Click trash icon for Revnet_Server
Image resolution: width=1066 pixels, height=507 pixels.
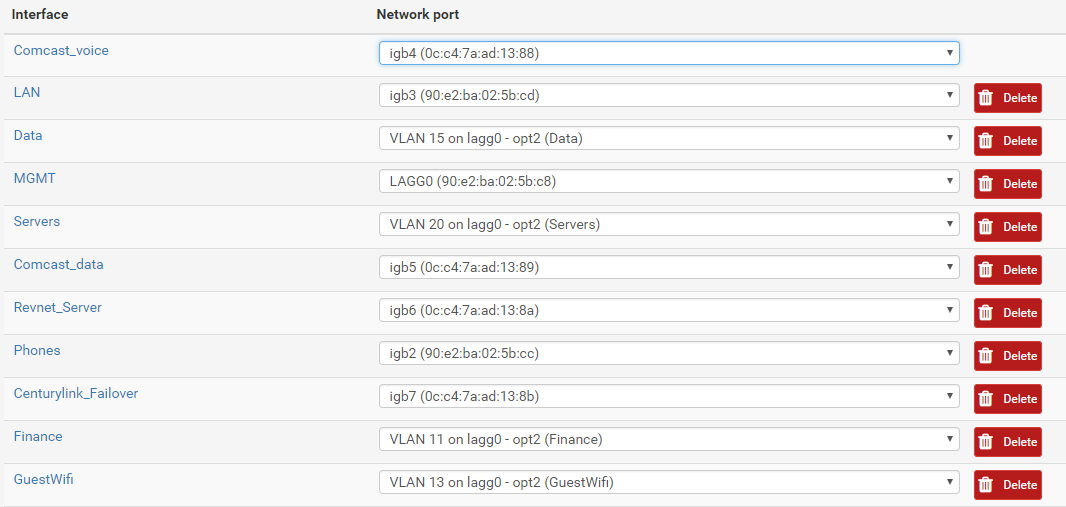tap(986, 313)
